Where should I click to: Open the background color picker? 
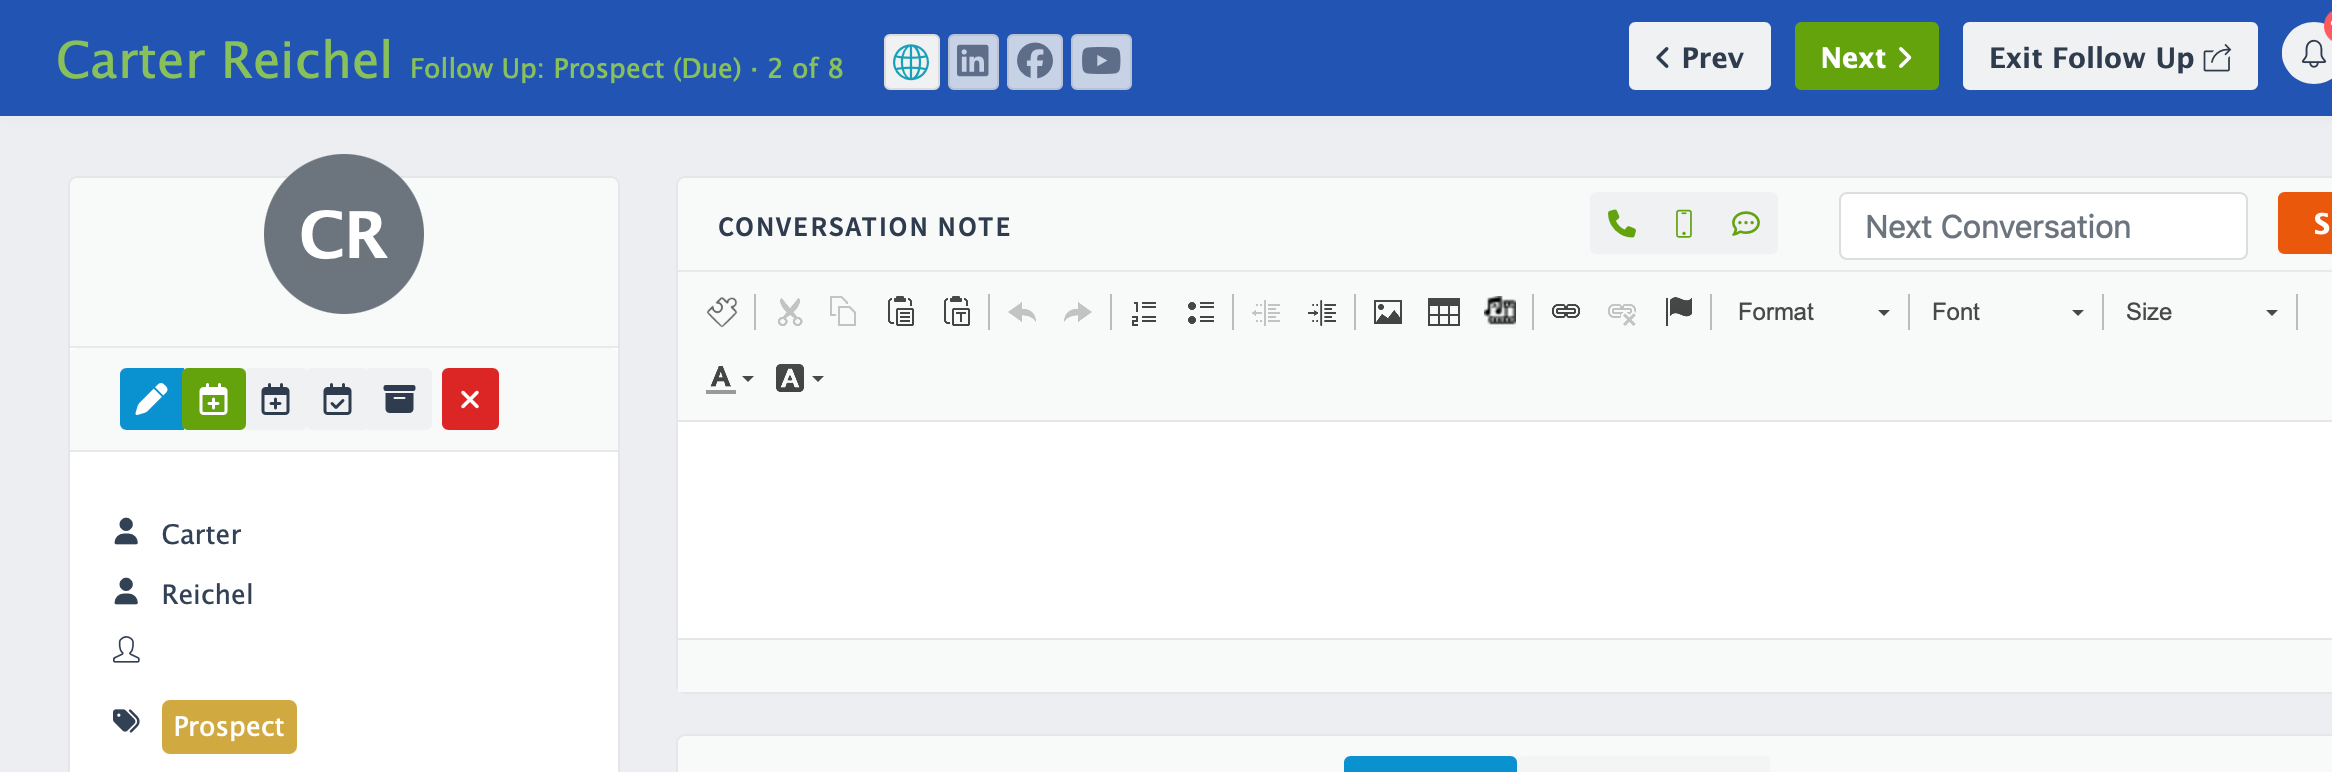[799, 379]
